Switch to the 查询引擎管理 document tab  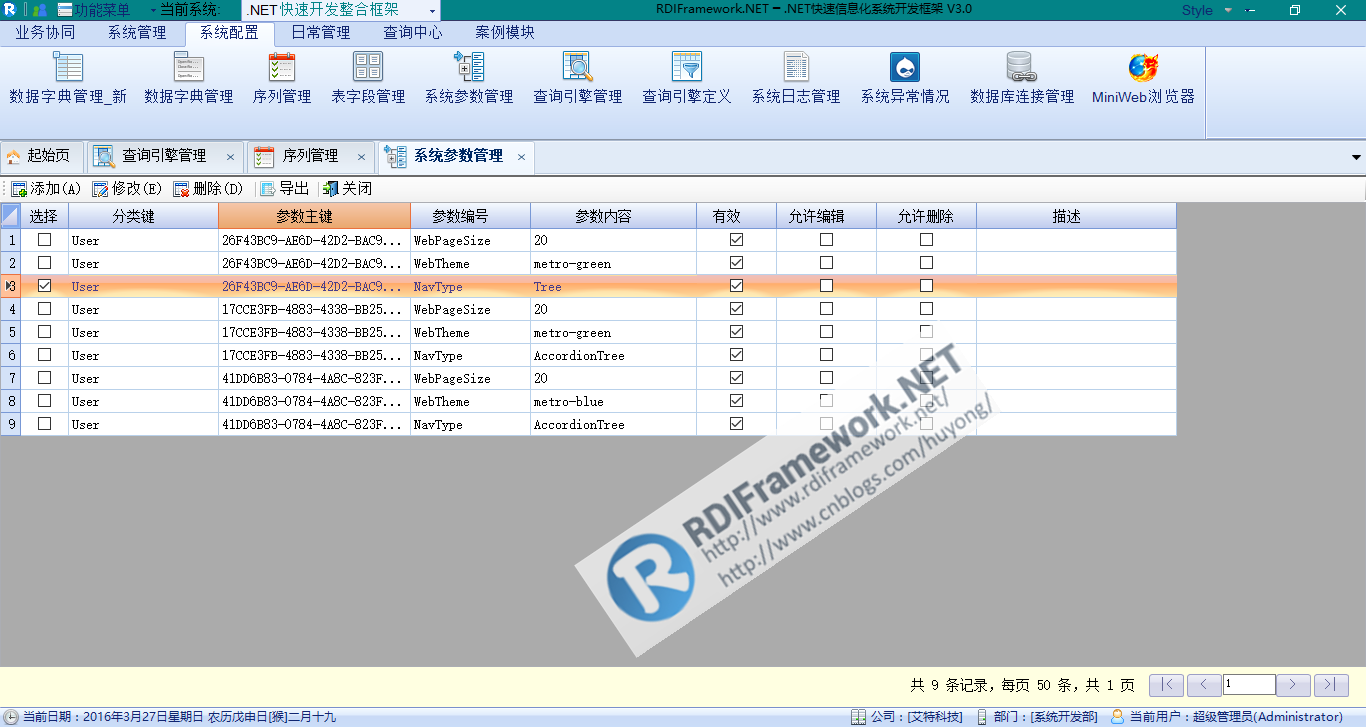[x=164, y=156]
